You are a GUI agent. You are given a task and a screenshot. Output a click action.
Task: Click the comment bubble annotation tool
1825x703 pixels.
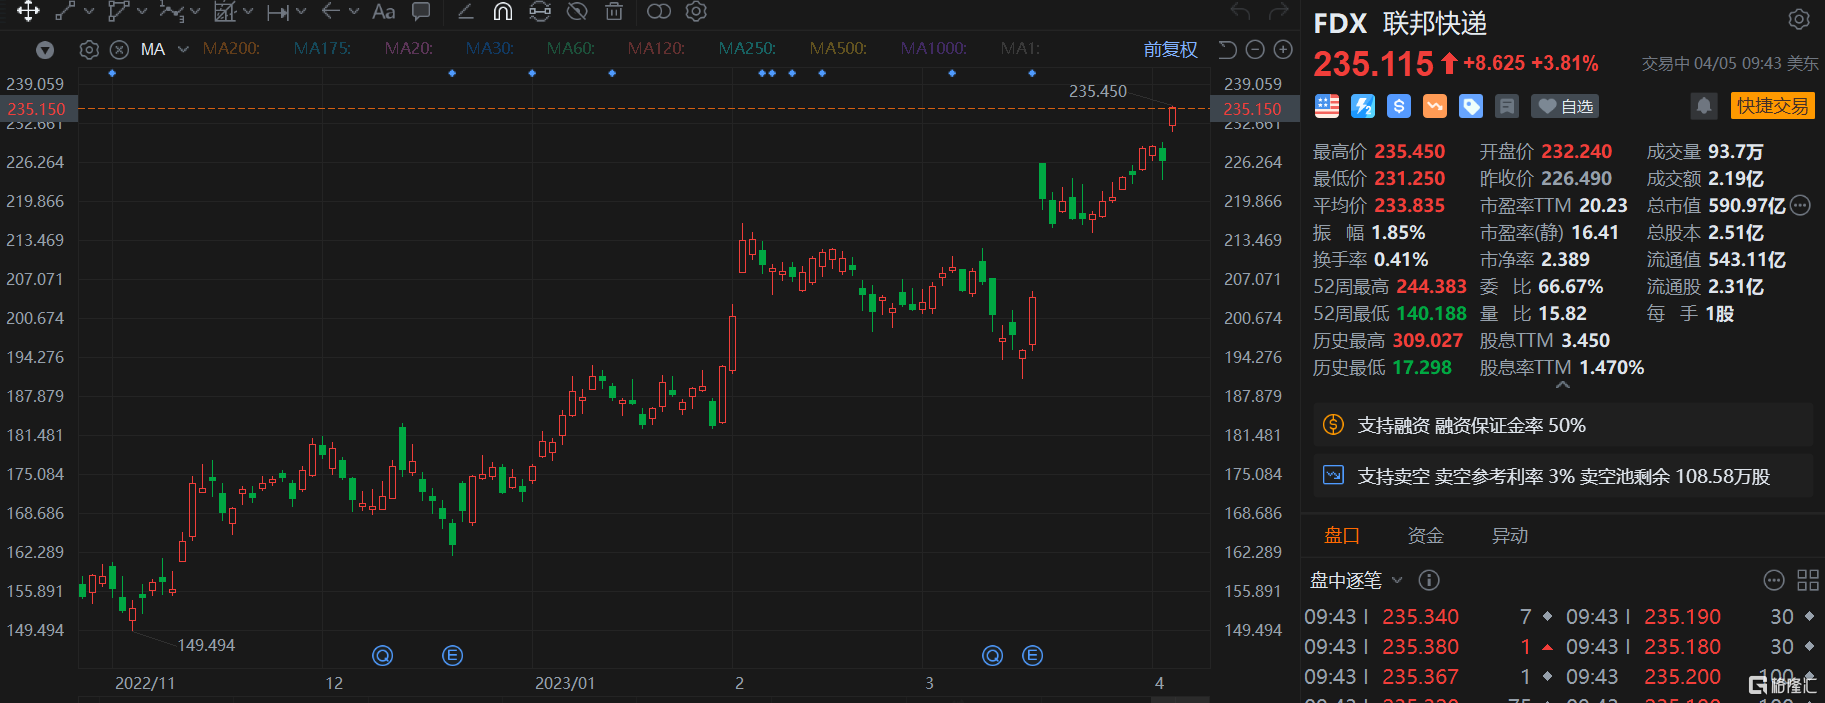click(421, 12)
